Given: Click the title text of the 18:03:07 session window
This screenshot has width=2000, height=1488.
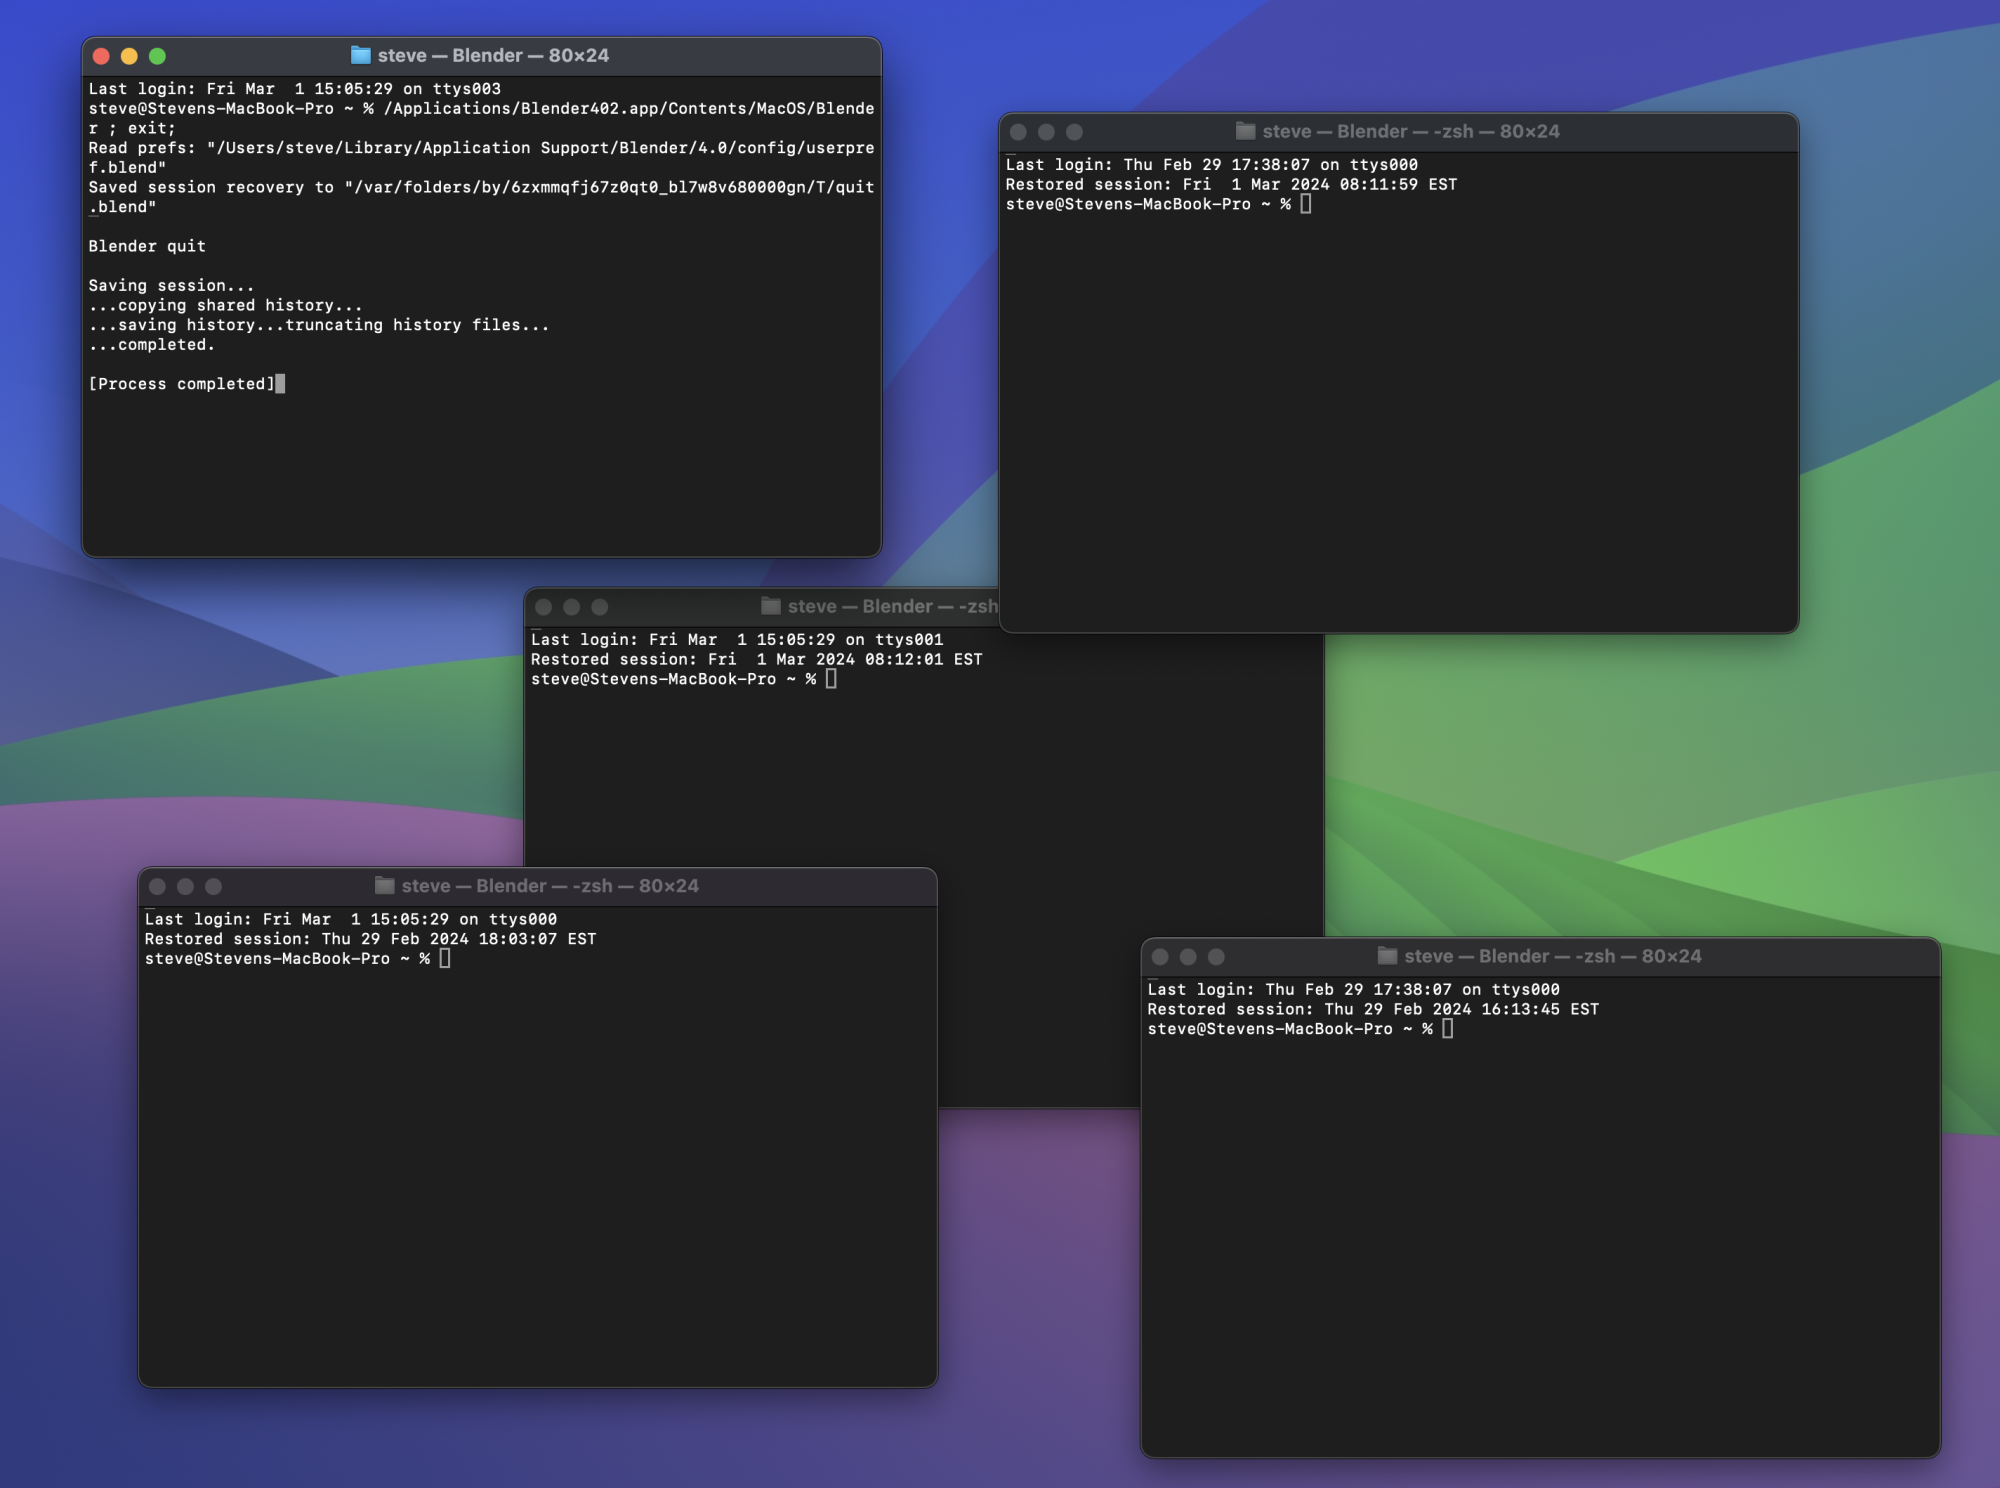Looking at the screenshot, I should pos(550,886).
